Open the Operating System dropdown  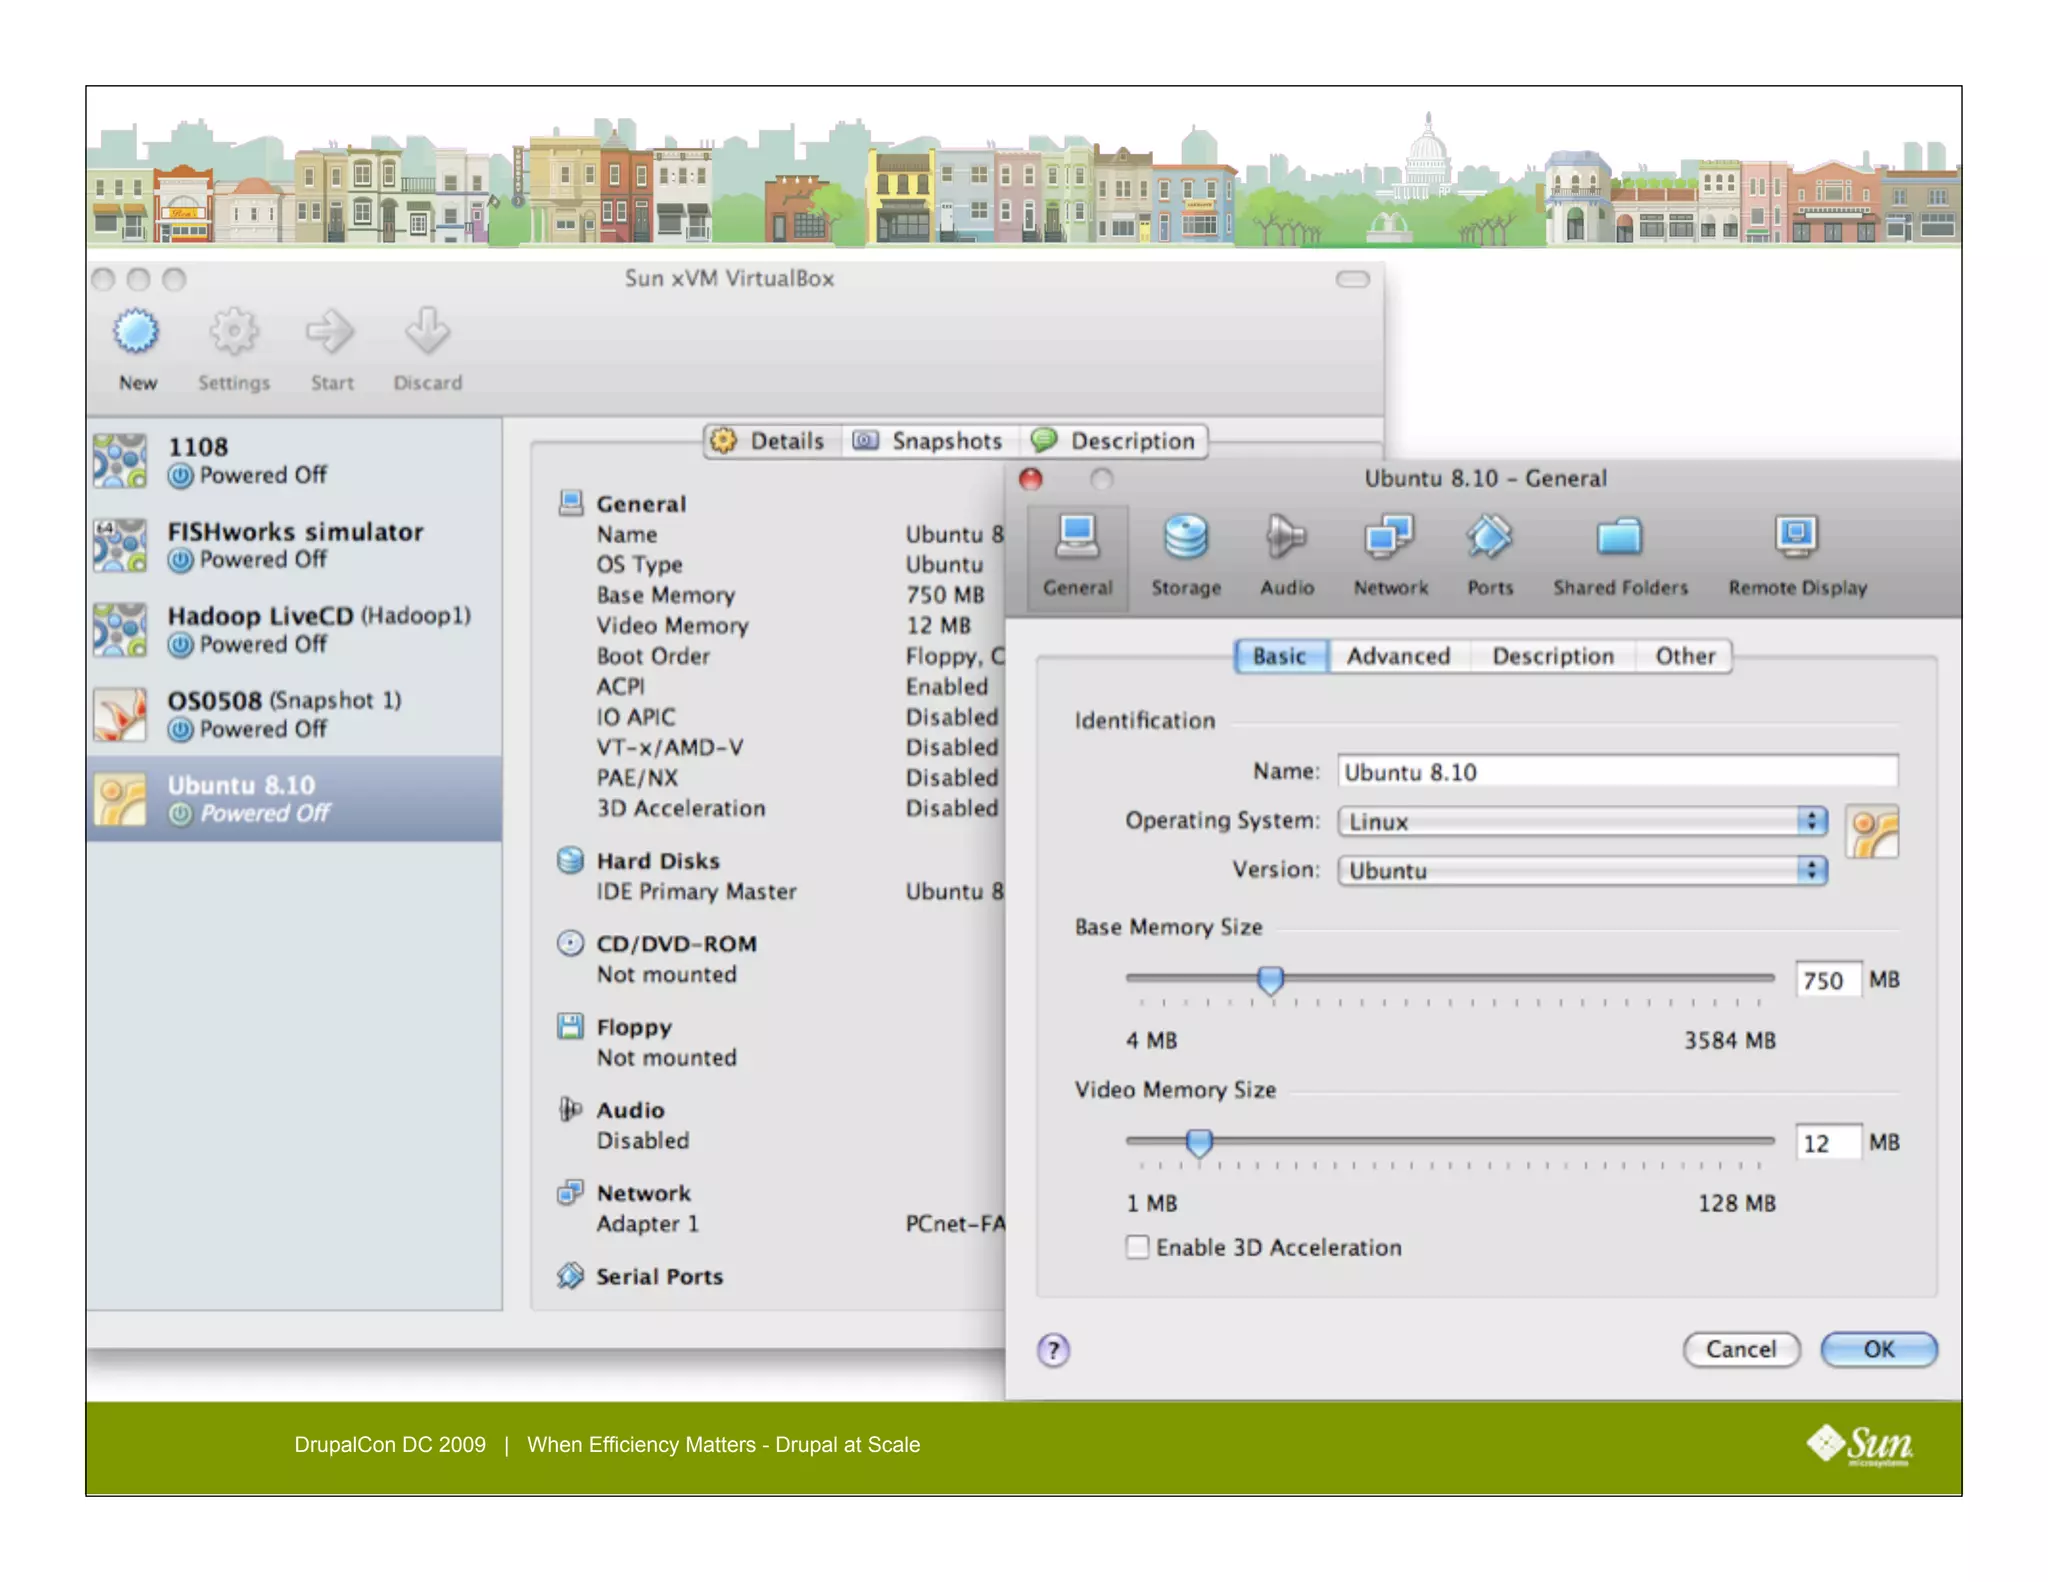click(1582, 821)
